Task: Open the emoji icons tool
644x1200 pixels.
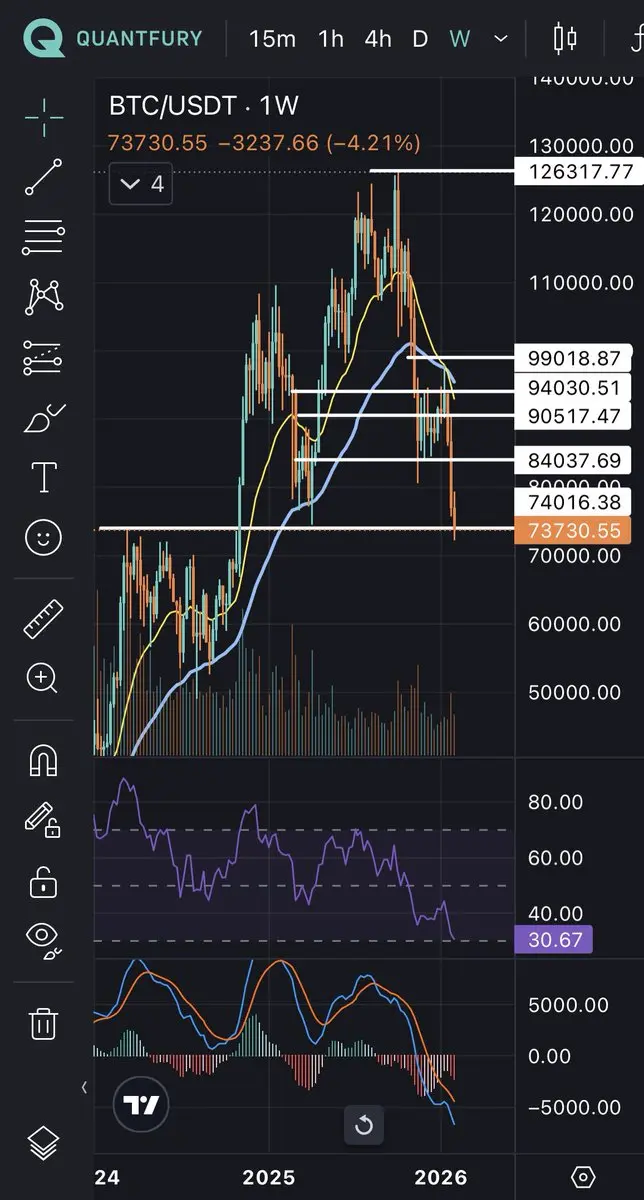Action: (44, 538)
